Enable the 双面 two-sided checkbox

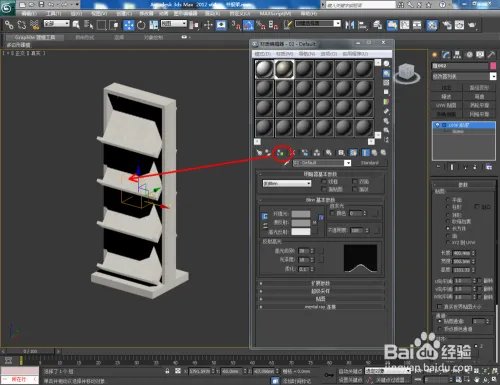(x=355, y=181)
